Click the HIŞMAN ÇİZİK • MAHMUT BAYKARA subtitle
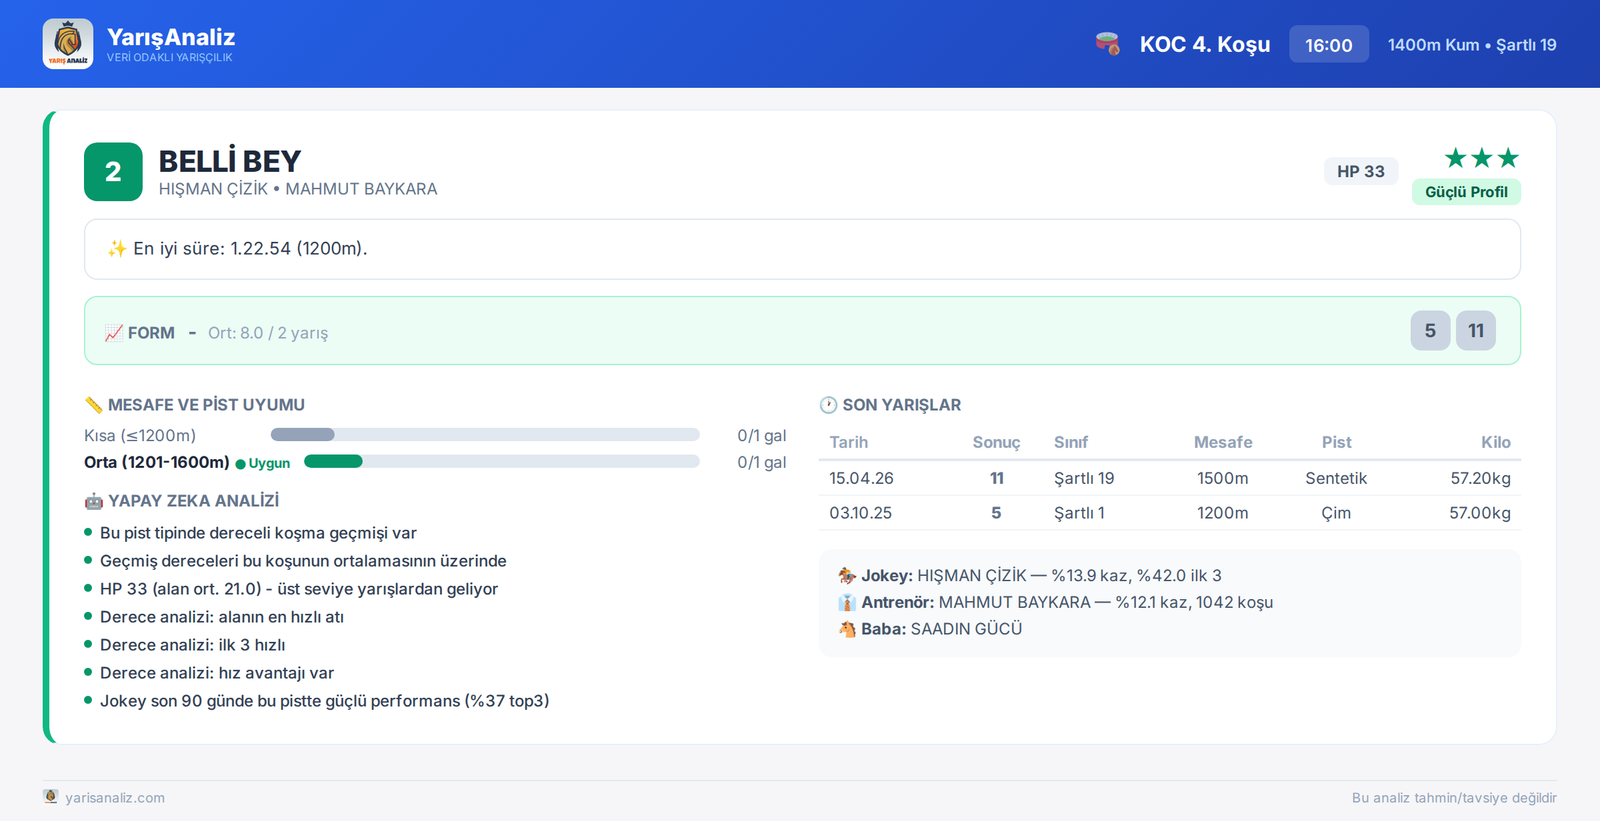 tap(298, 189)
